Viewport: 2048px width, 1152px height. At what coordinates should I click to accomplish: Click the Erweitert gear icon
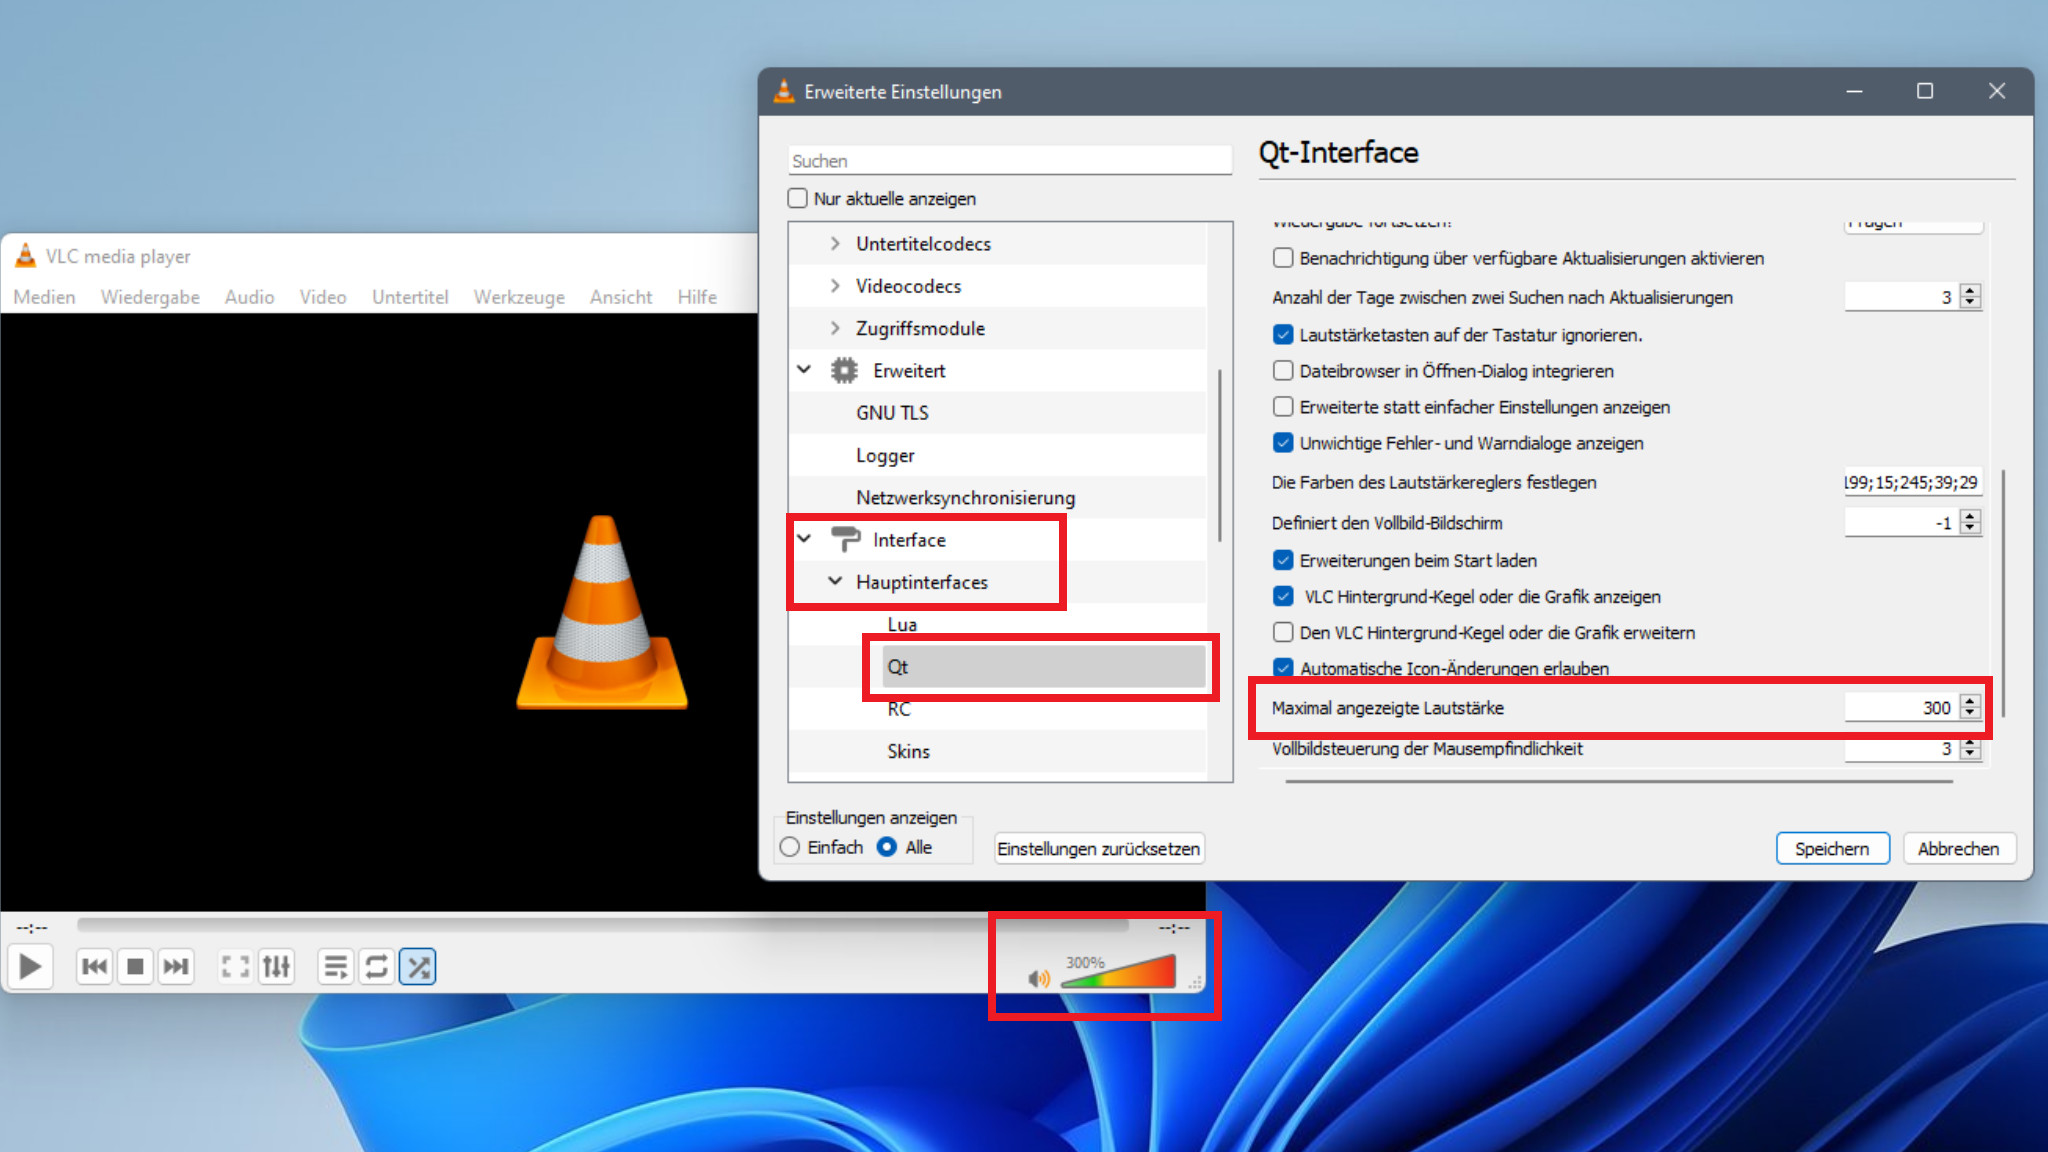coord(844,370)
